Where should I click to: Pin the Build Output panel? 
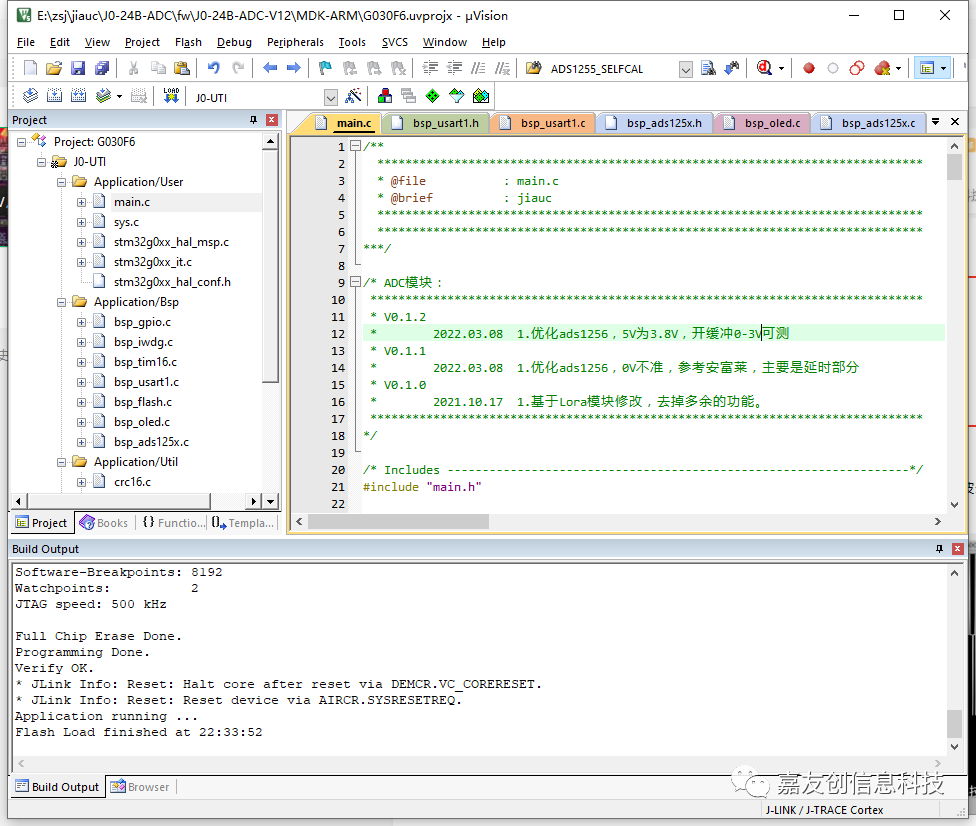(939, 548)
